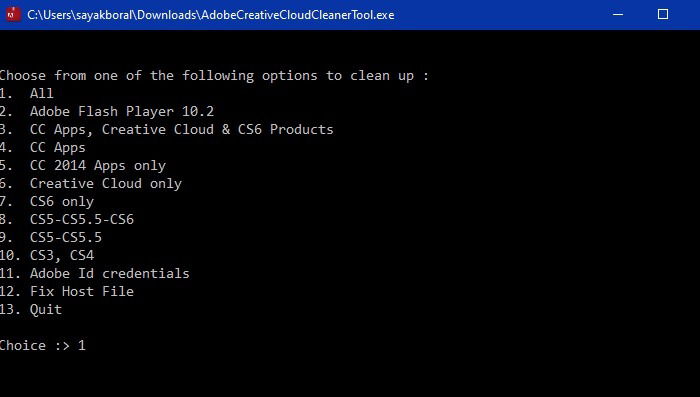Click the CC 2014 Apps only line
This screenshot has height=397, width=700.
pyautogui.click(x=83, y=166)
